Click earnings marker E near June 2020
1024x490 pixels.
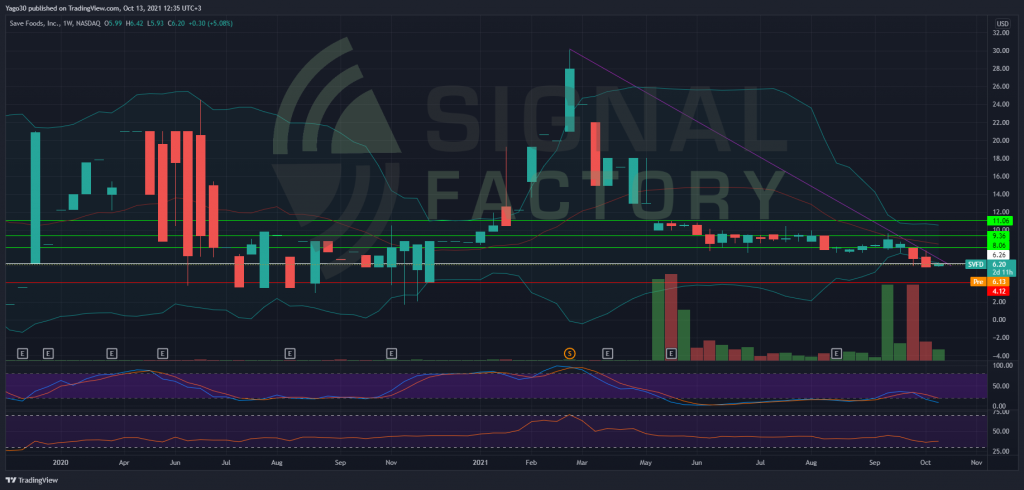(x=163, y=353)
